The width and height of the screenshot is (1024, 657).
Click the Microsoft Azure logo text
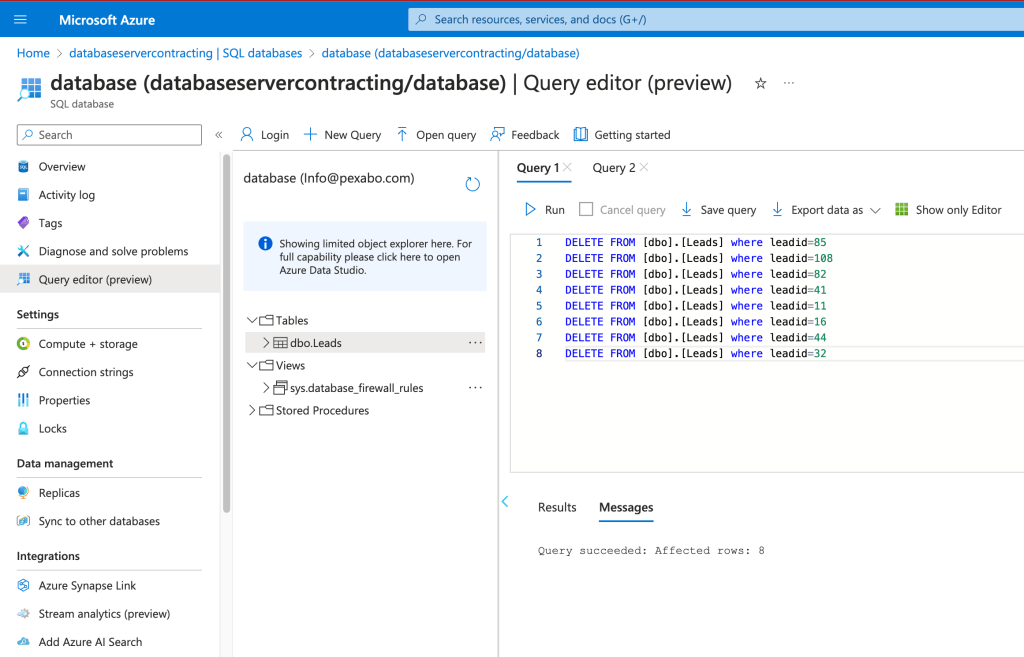coord(106,20)
